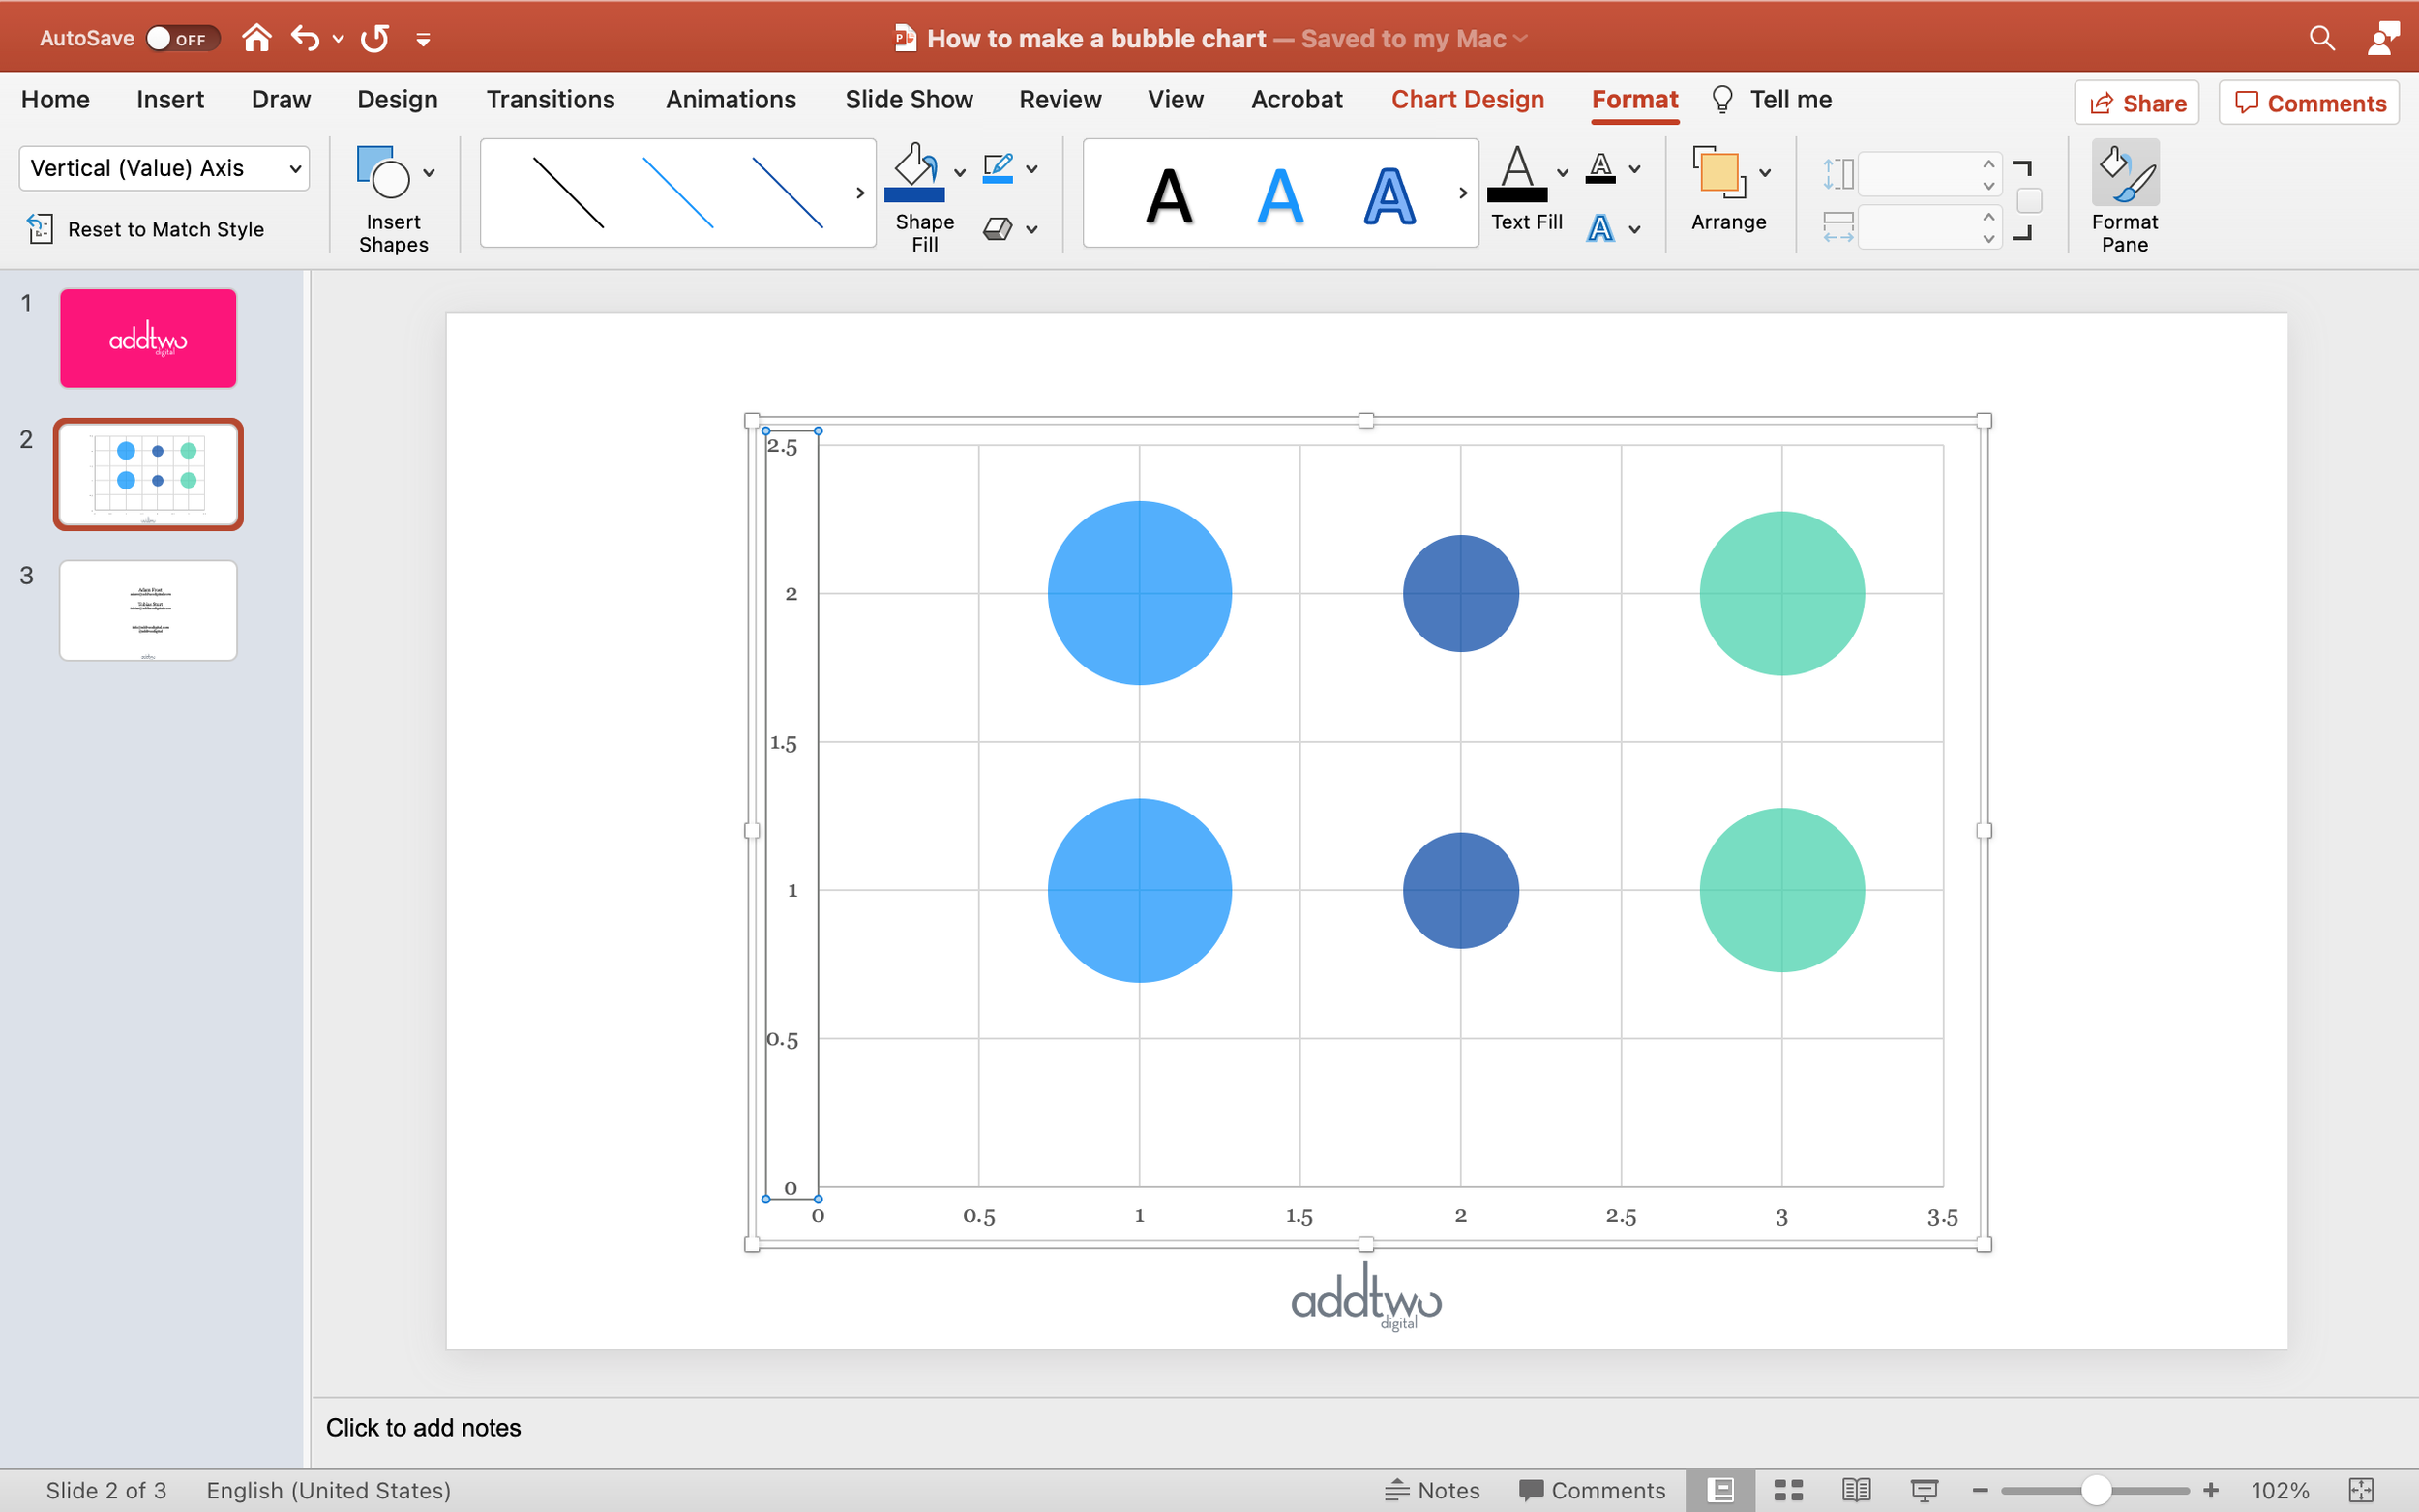The width and height of the screenshot is (2419, 1512).
Task: Click the Arrange icon
Action: [1719, 173]
